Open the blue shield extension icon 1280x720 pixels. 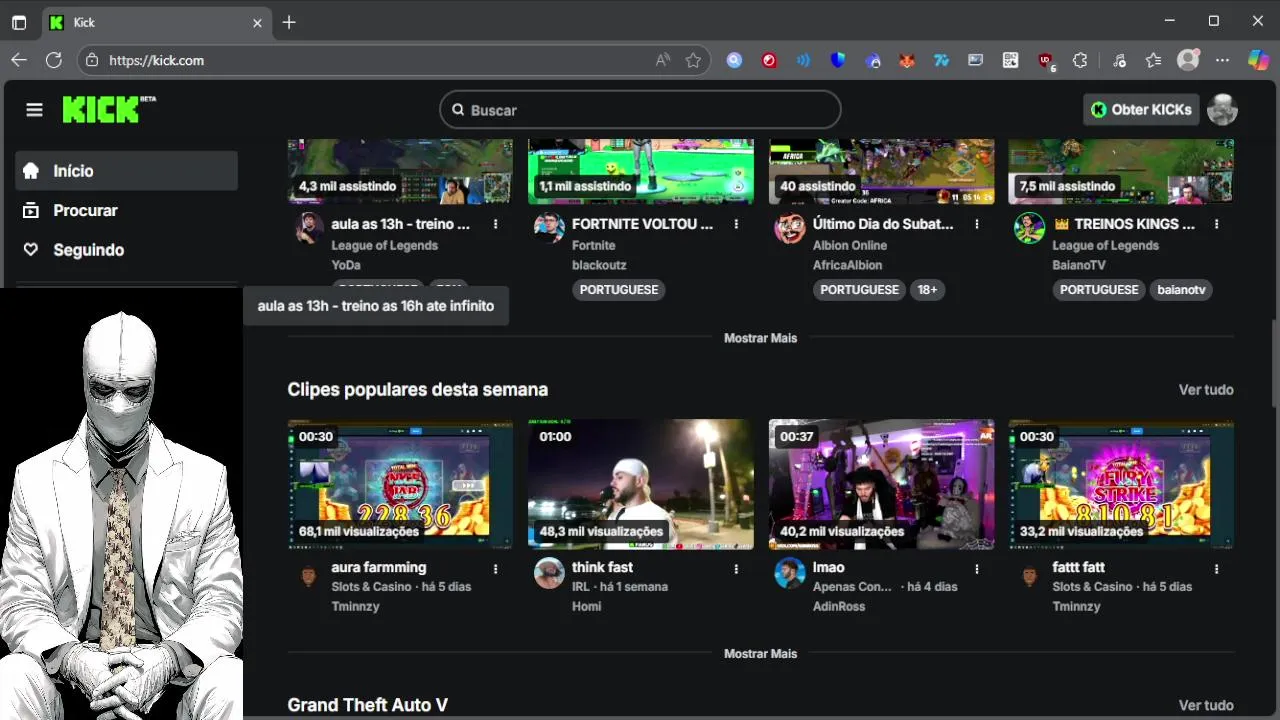point(838,60)
